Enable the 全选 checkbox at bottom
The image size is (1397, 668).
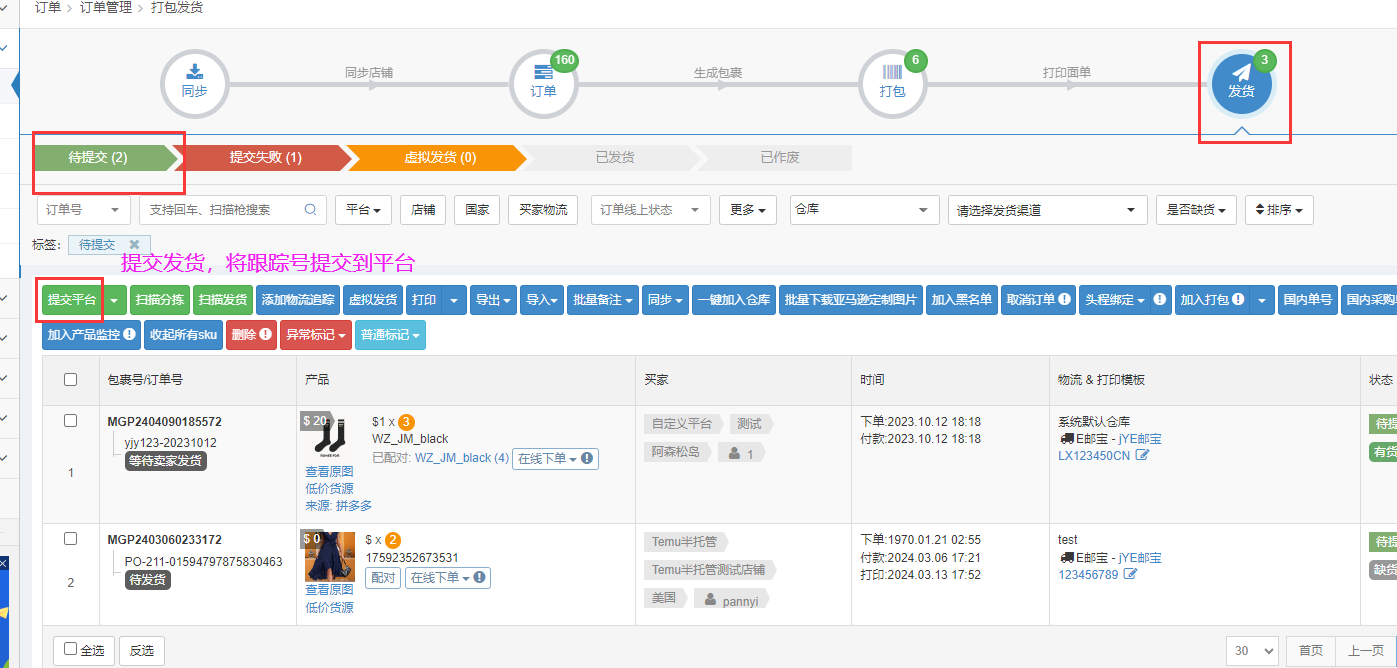click(x=70, y=649)
